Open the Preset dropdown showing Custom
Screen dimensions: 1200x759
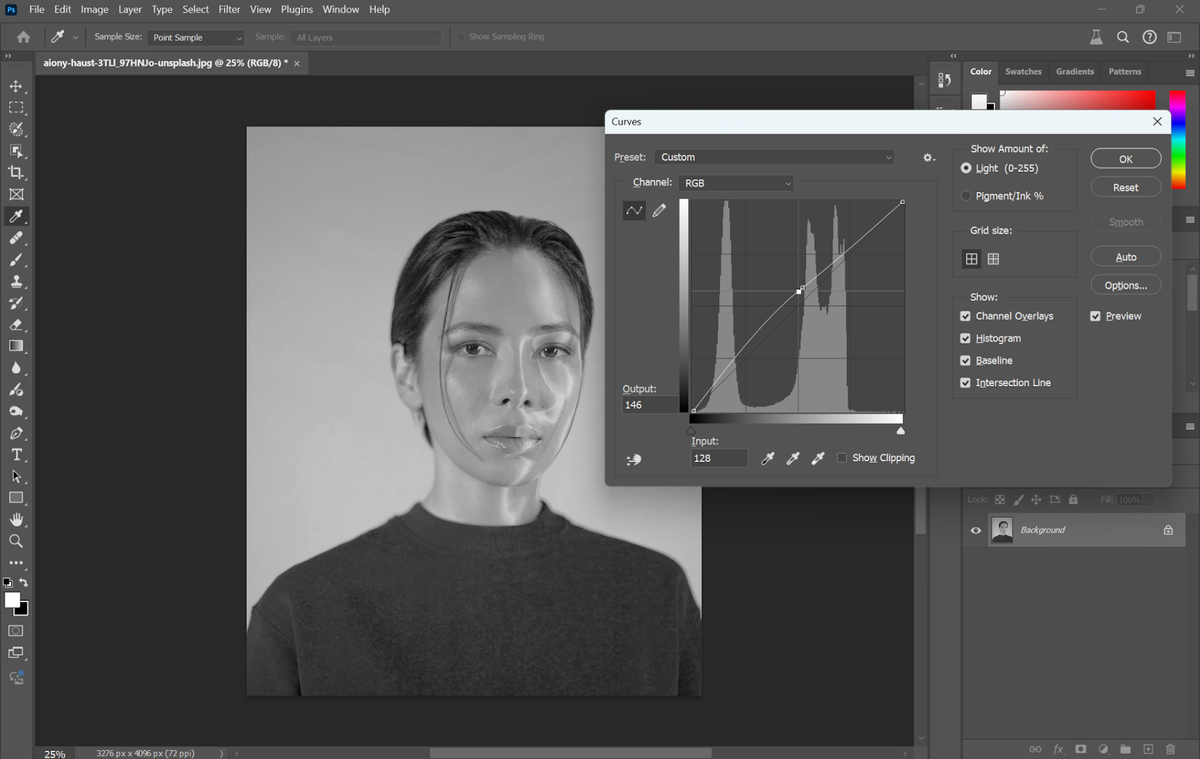coord(775,157)
